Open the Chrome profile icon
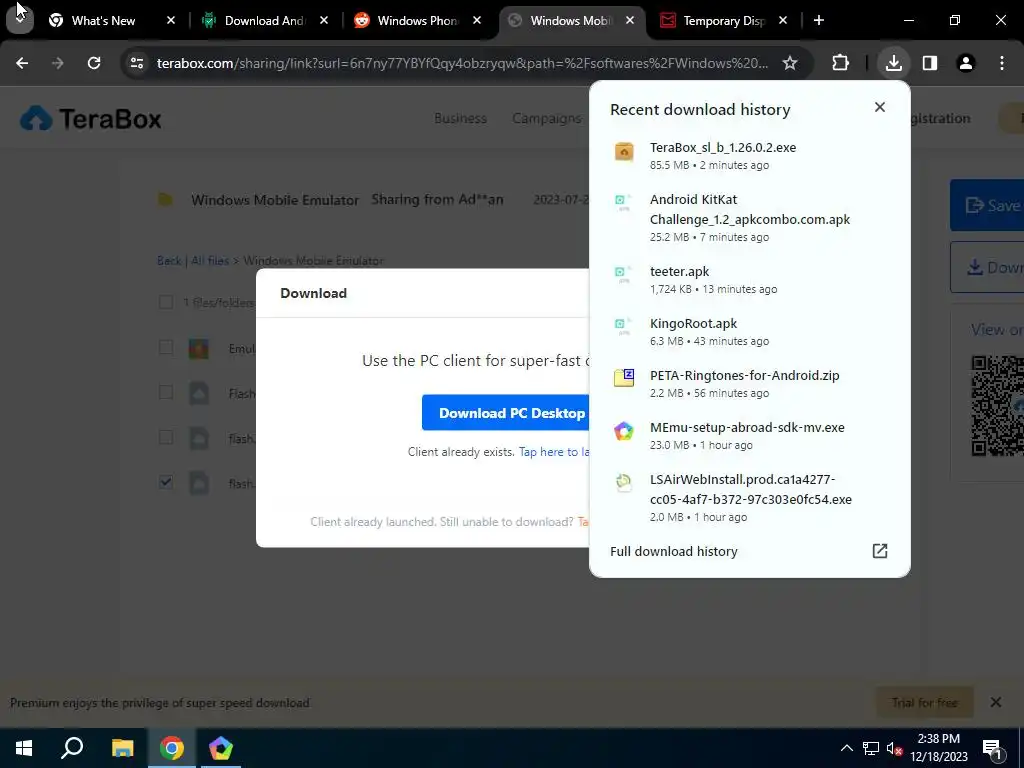 pos(966,63)
